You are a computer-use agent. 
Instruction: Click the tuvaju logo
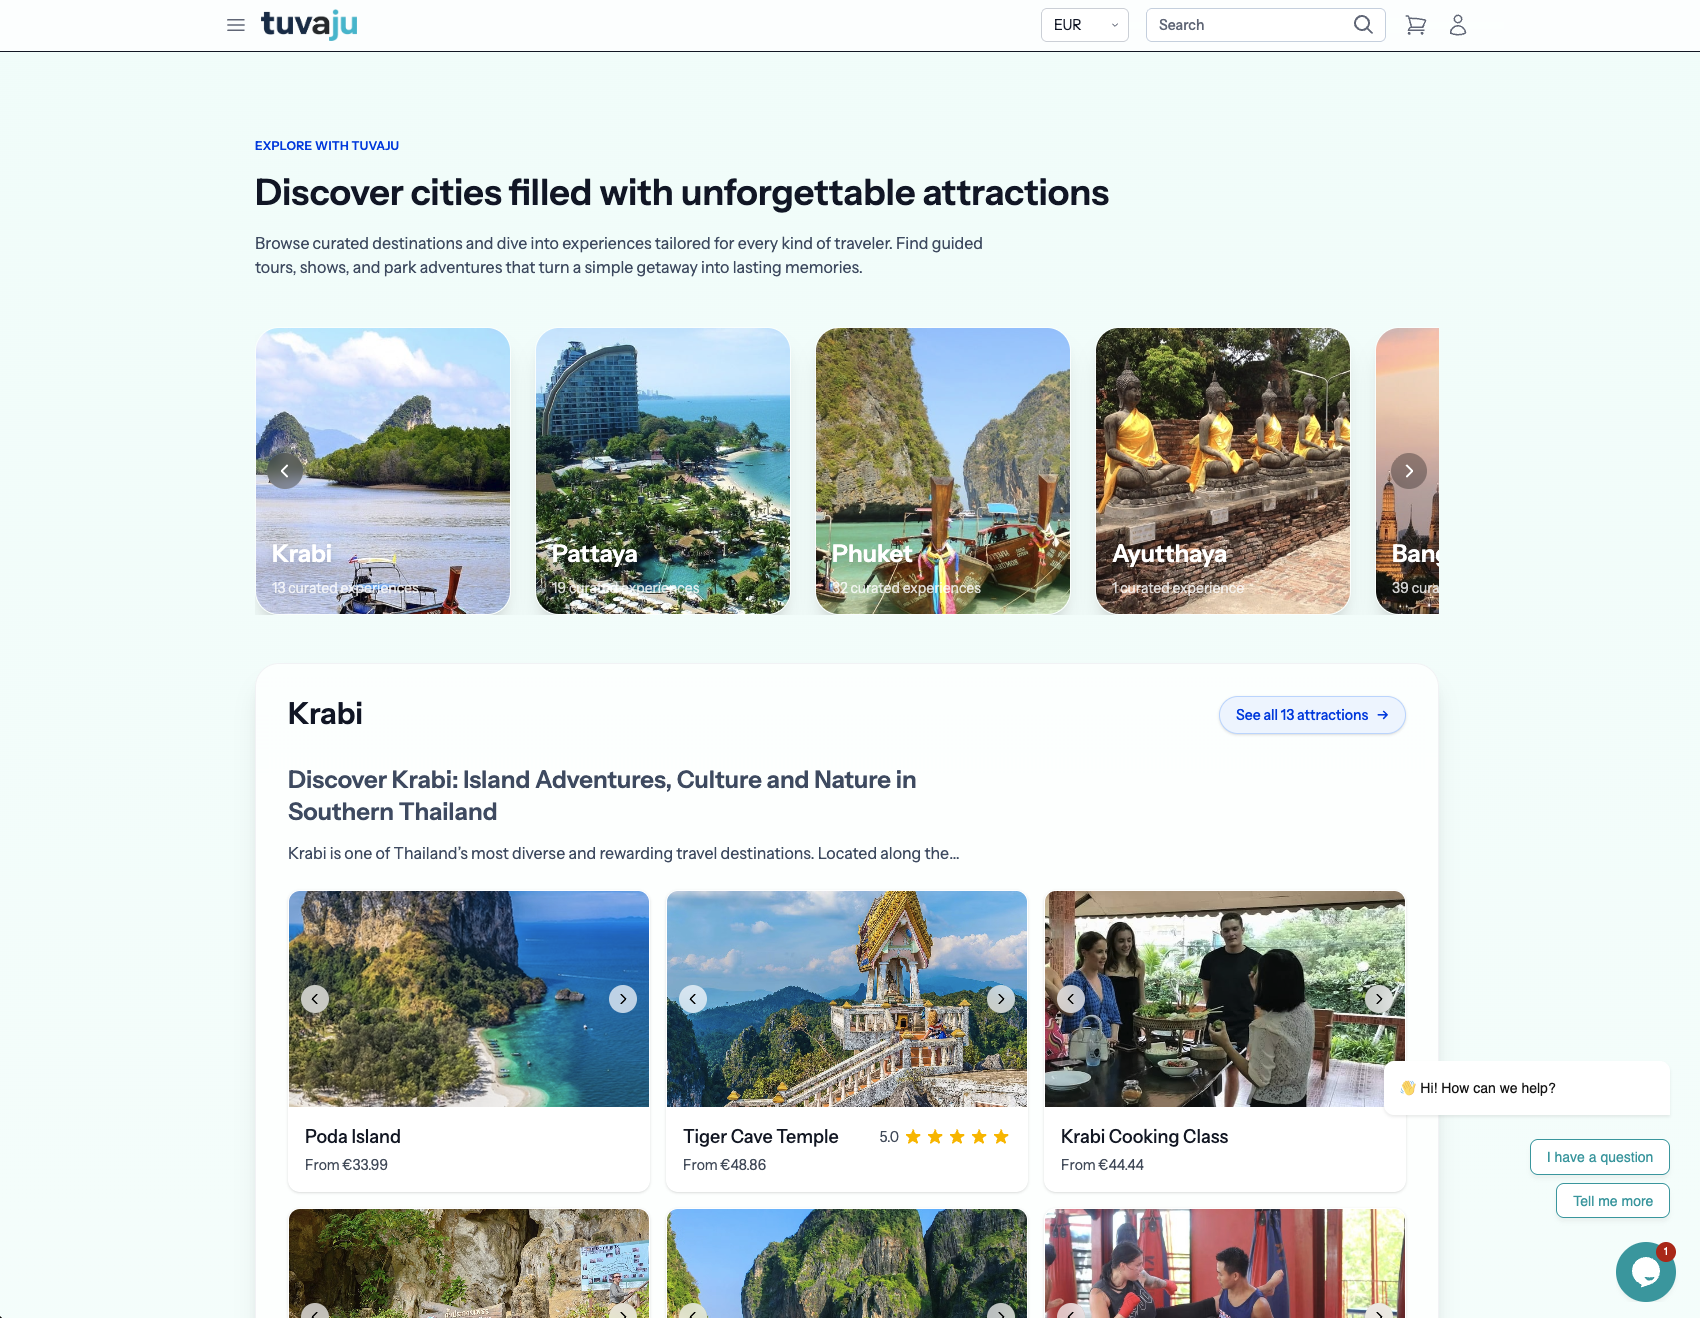coord(309,24)
